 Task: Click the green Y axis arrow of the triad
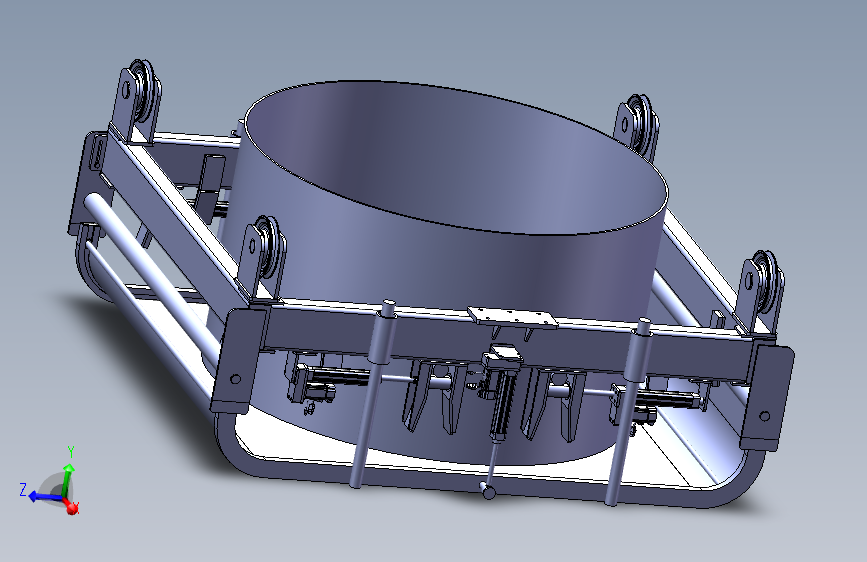point(67,478)
